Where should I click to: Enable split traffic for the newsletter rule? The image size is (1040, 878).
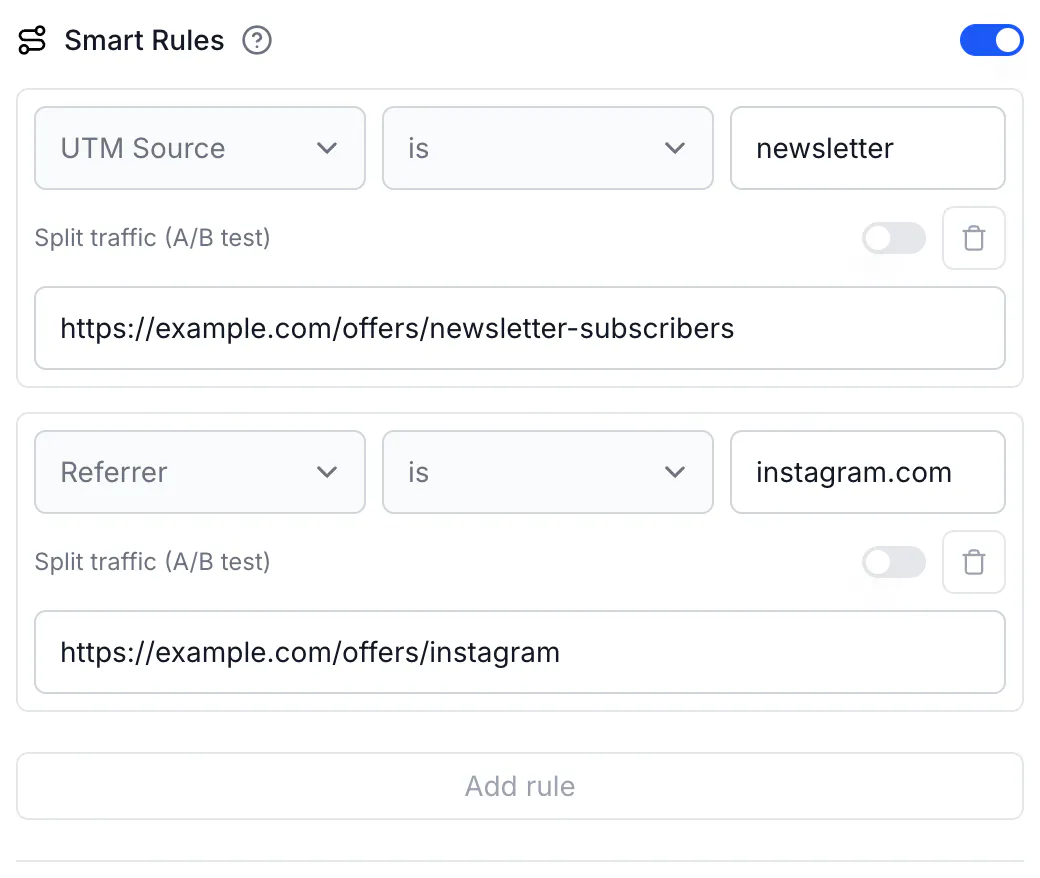894,238
